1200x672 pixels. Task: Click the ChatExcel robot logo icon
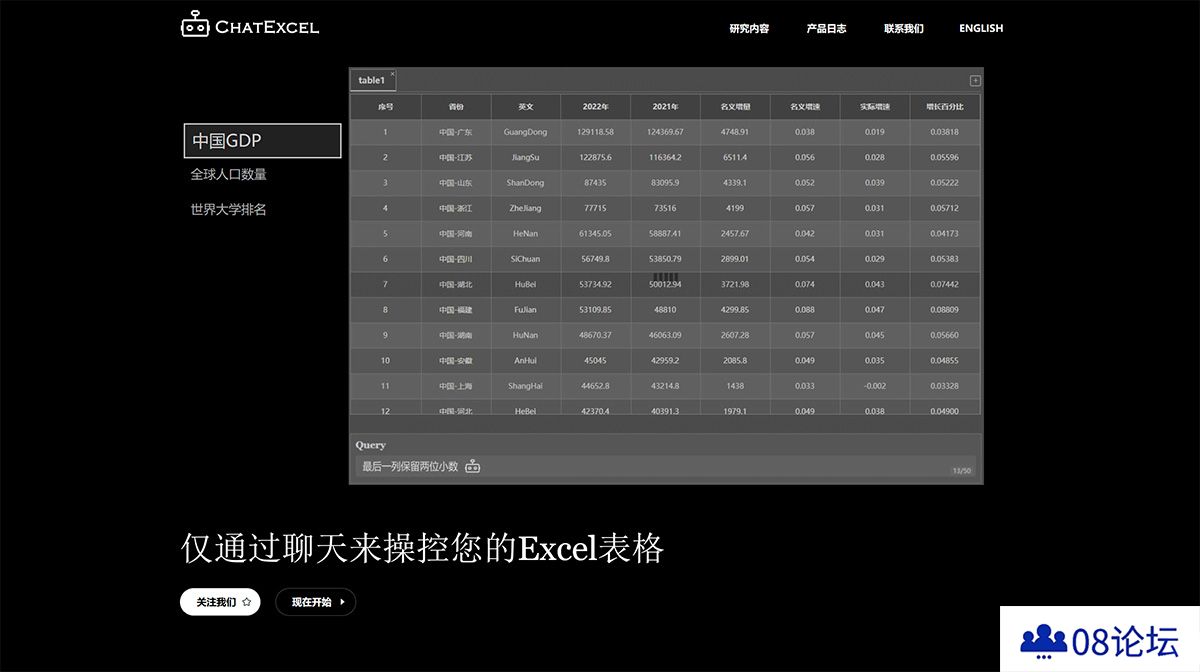pyautogui.click(x=195, y=25)
